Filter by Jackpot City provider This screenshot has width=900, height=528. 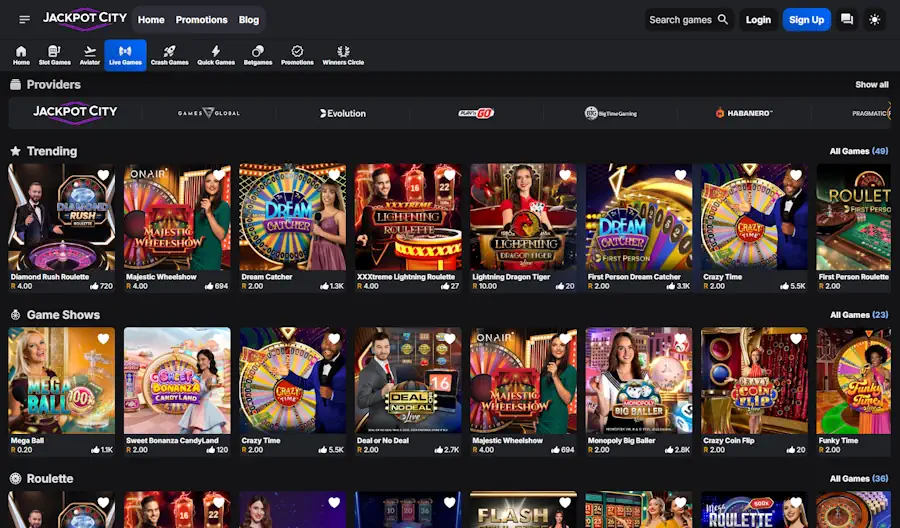(x=75, y=113)
